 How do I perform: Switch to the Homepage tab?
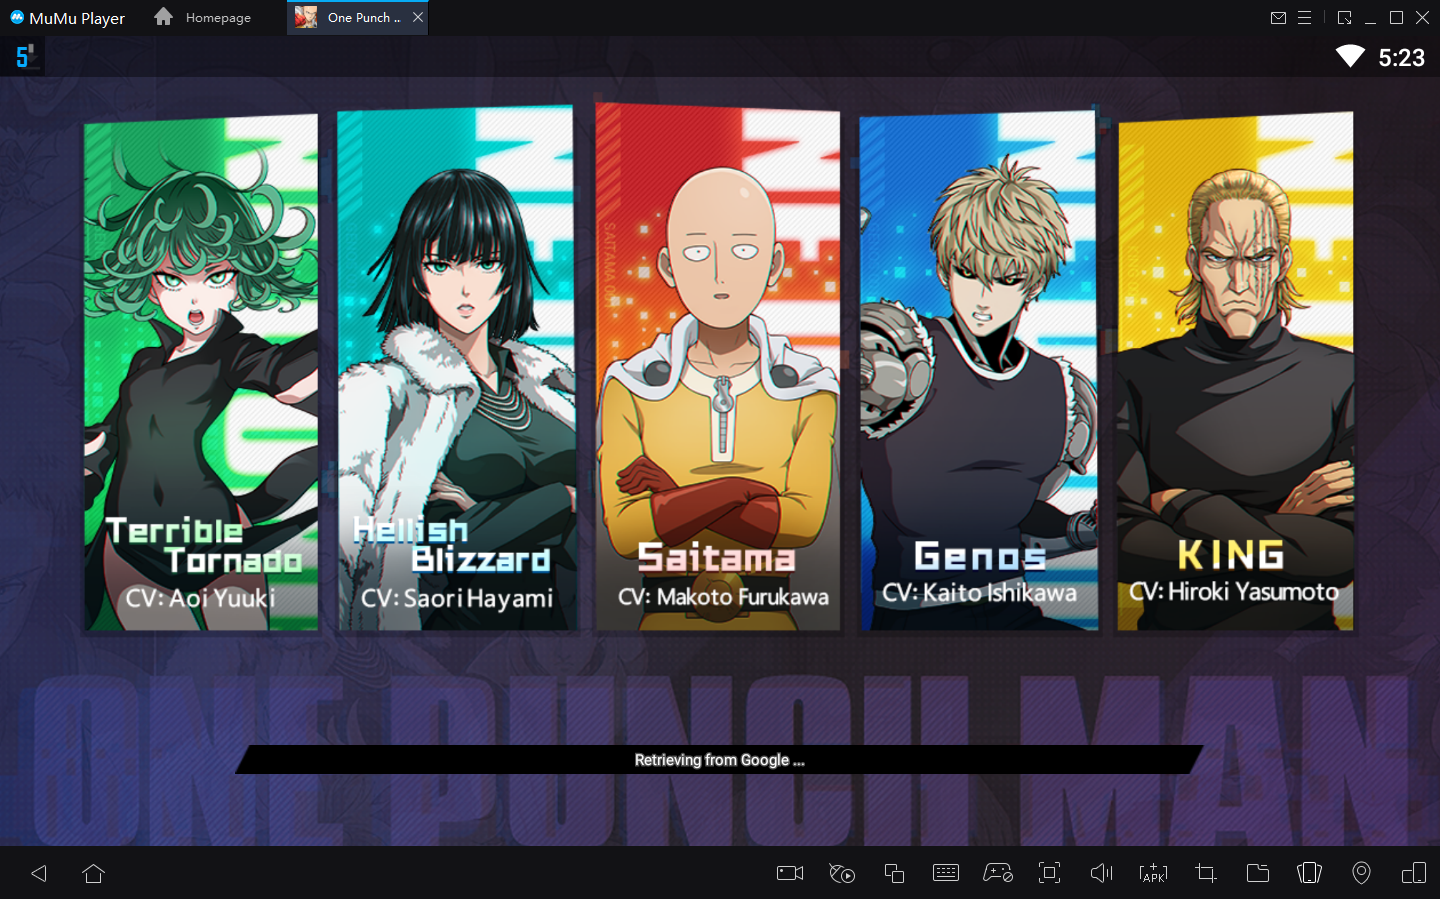coord(203,17)
